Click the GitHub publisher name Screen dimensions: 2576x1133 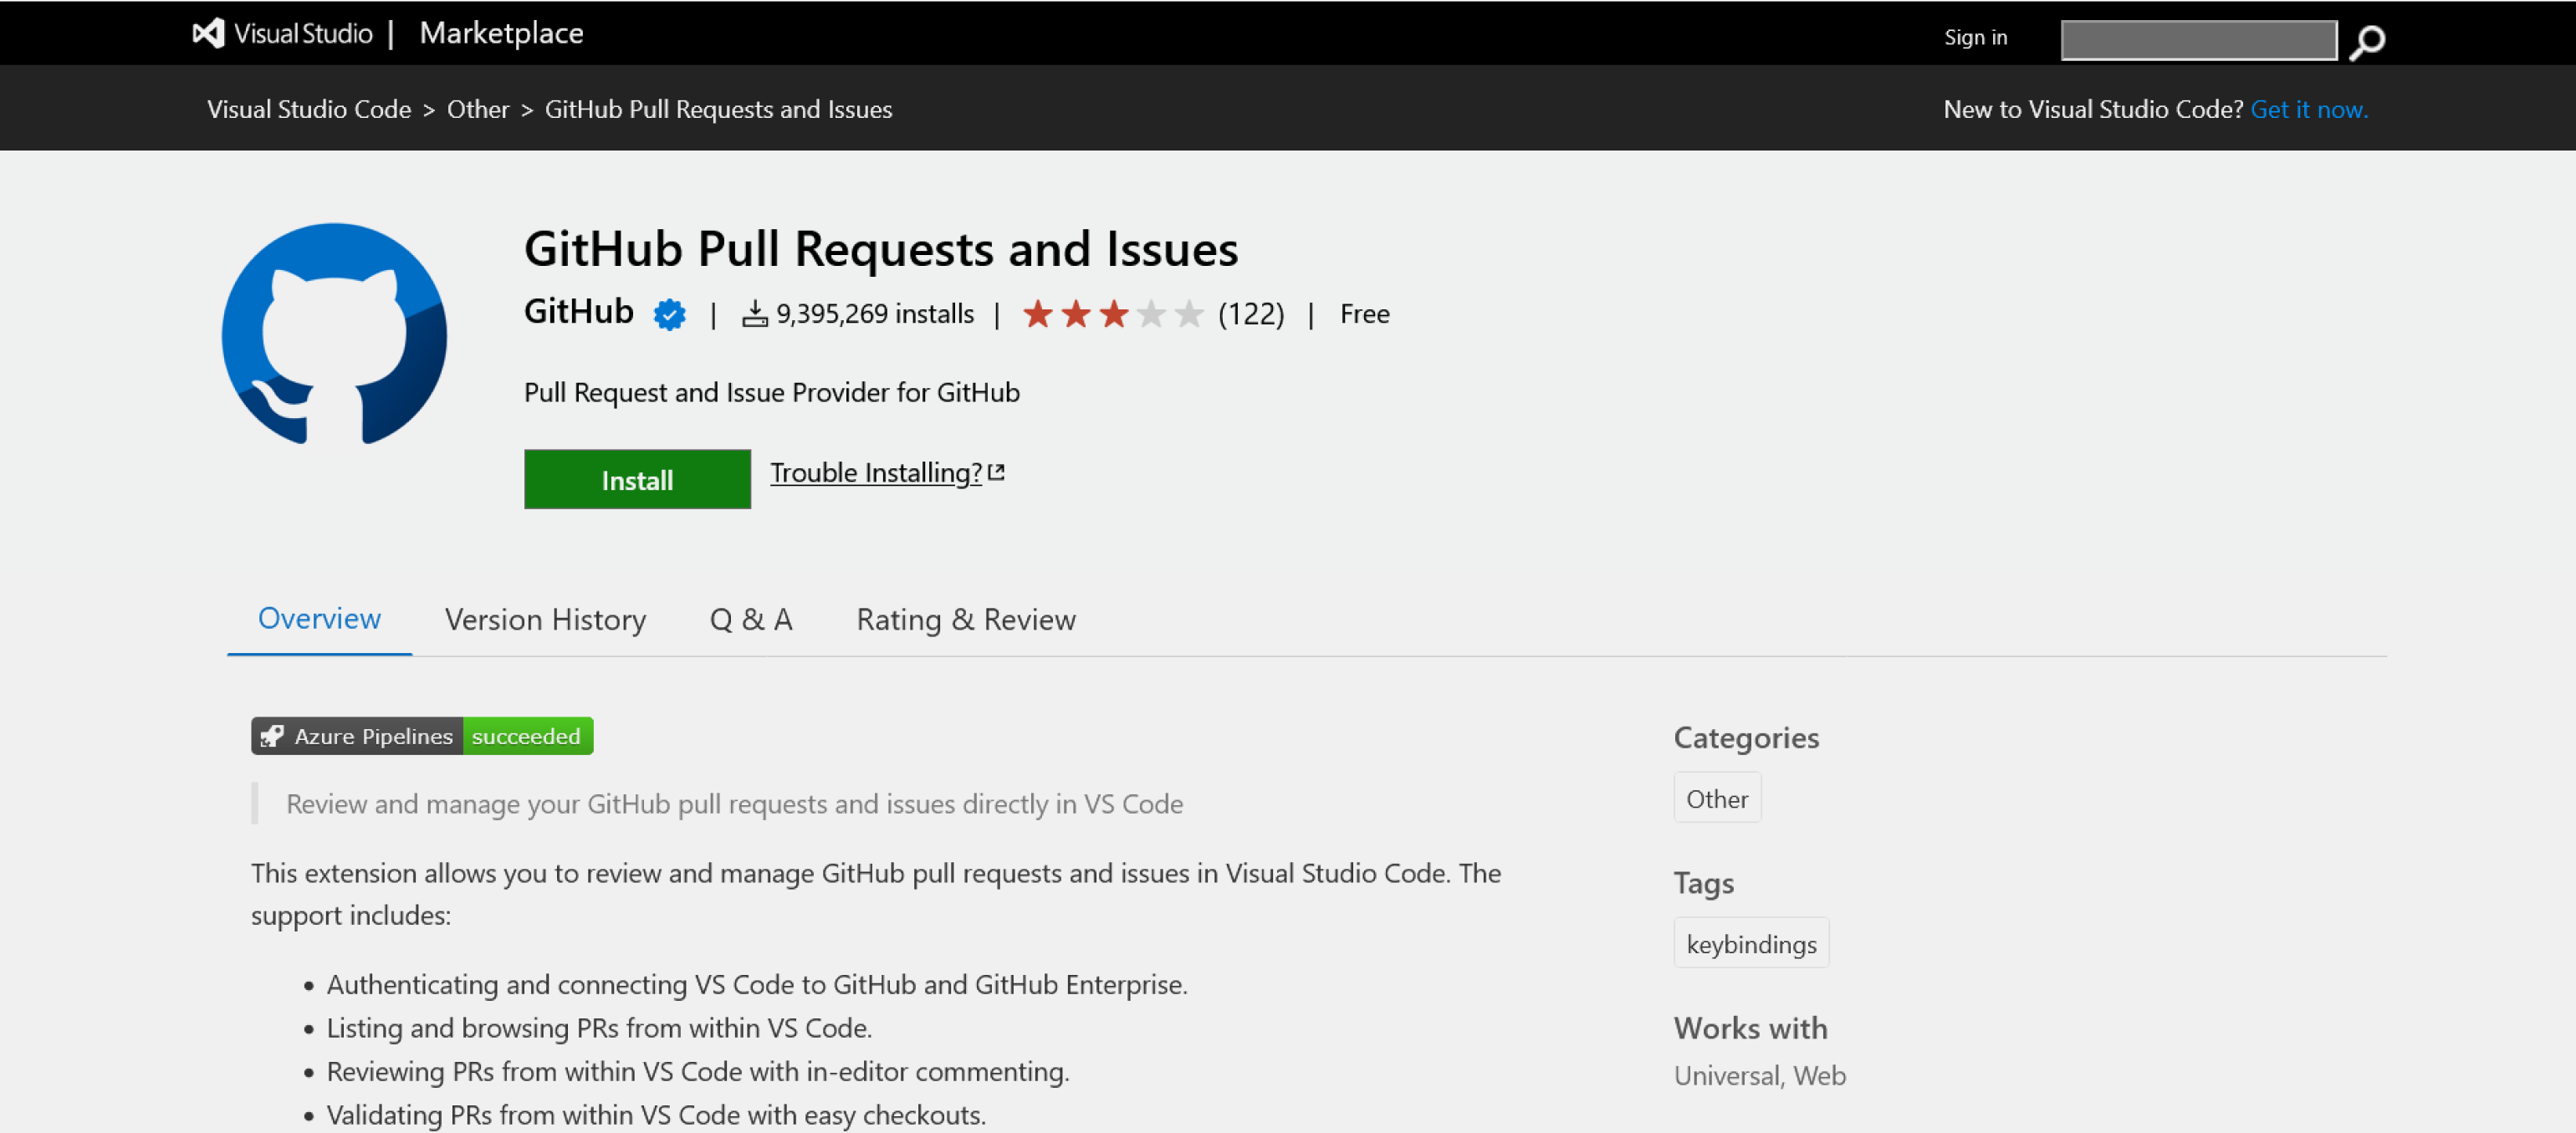(579, 312)
